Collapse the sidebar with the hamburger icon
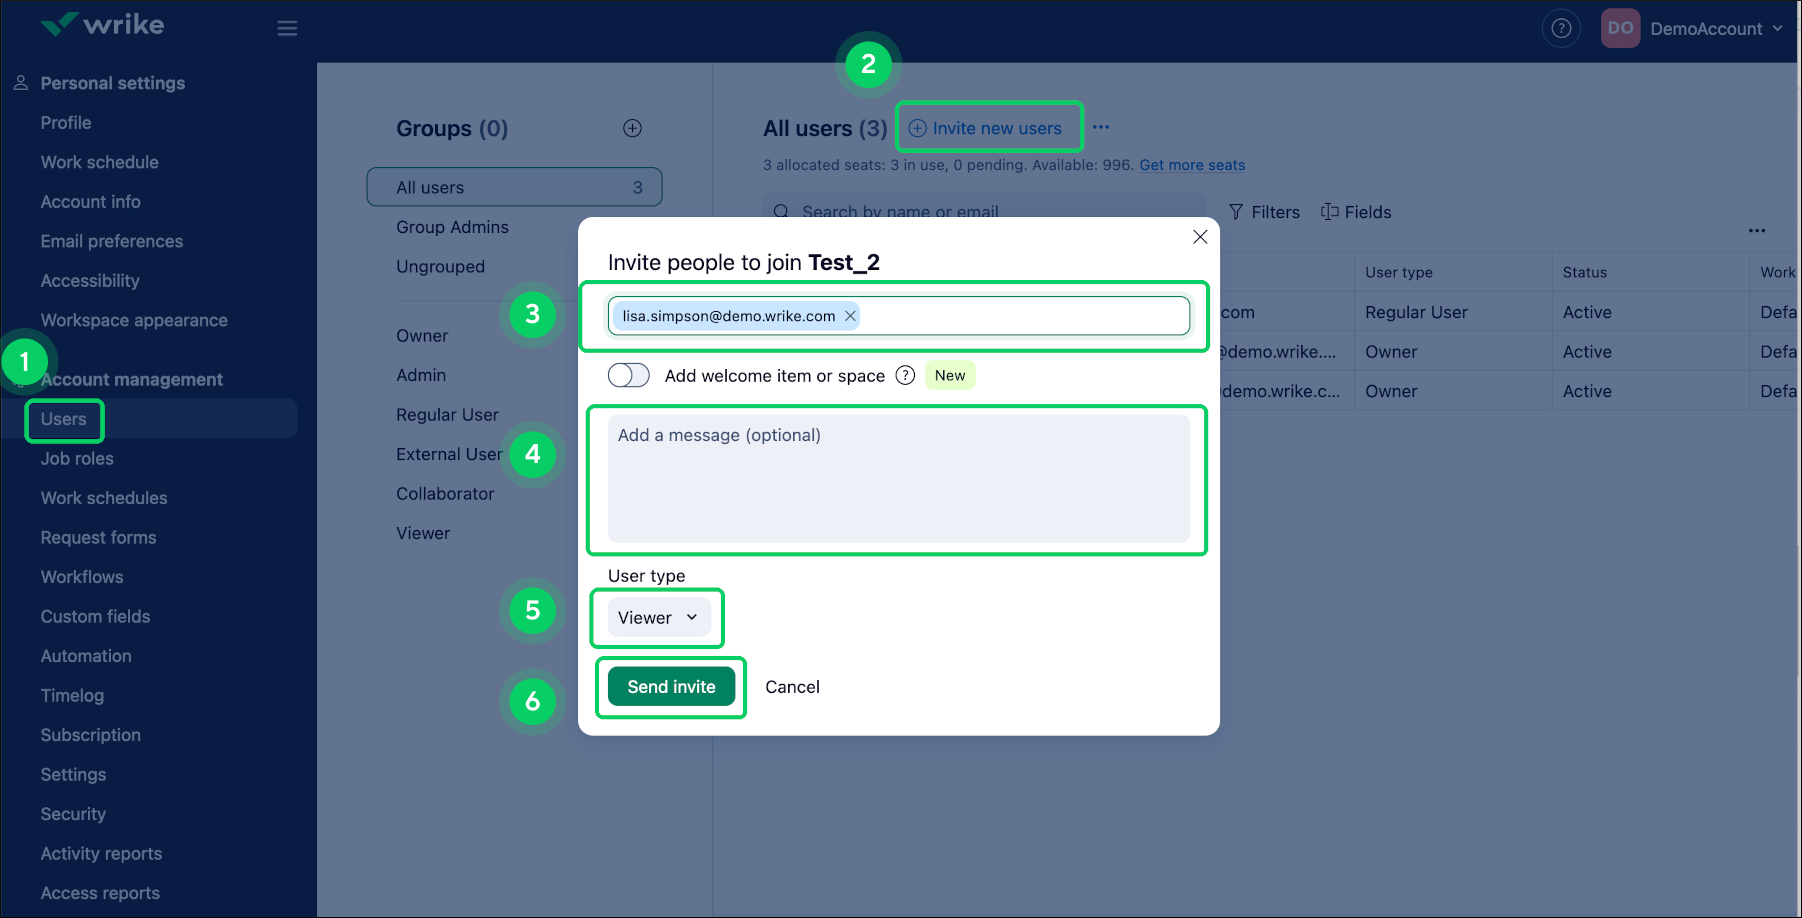This screenshot has height=918, width=1802. pyautogui.click(x=287, y=28)
